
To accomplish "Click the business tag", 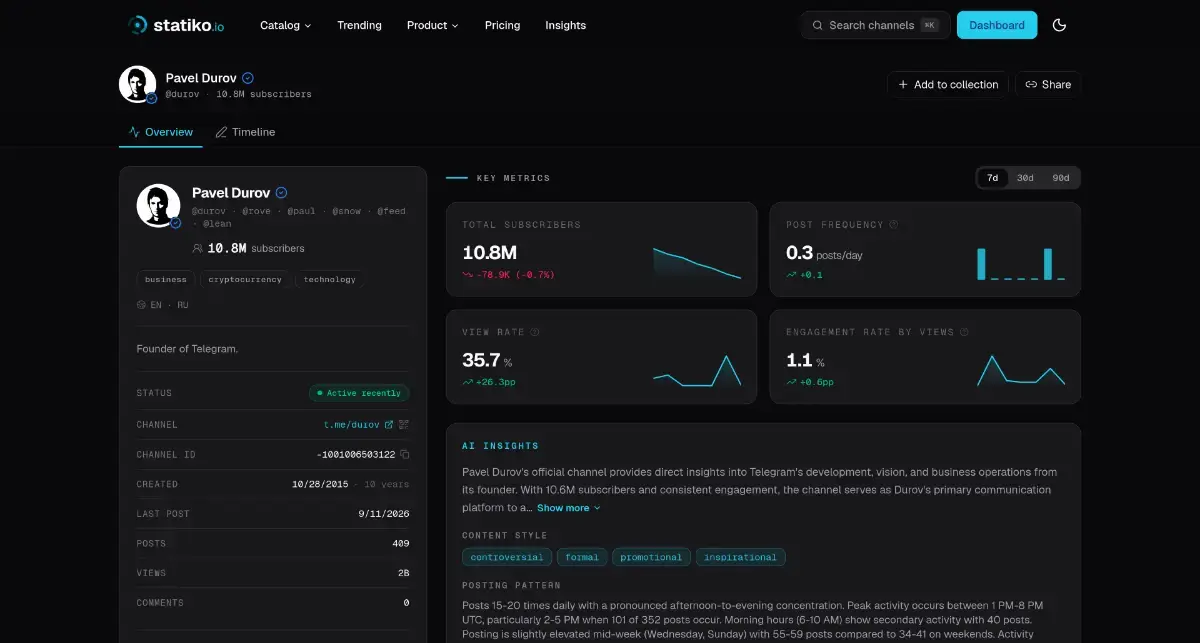I will (165, 280).
